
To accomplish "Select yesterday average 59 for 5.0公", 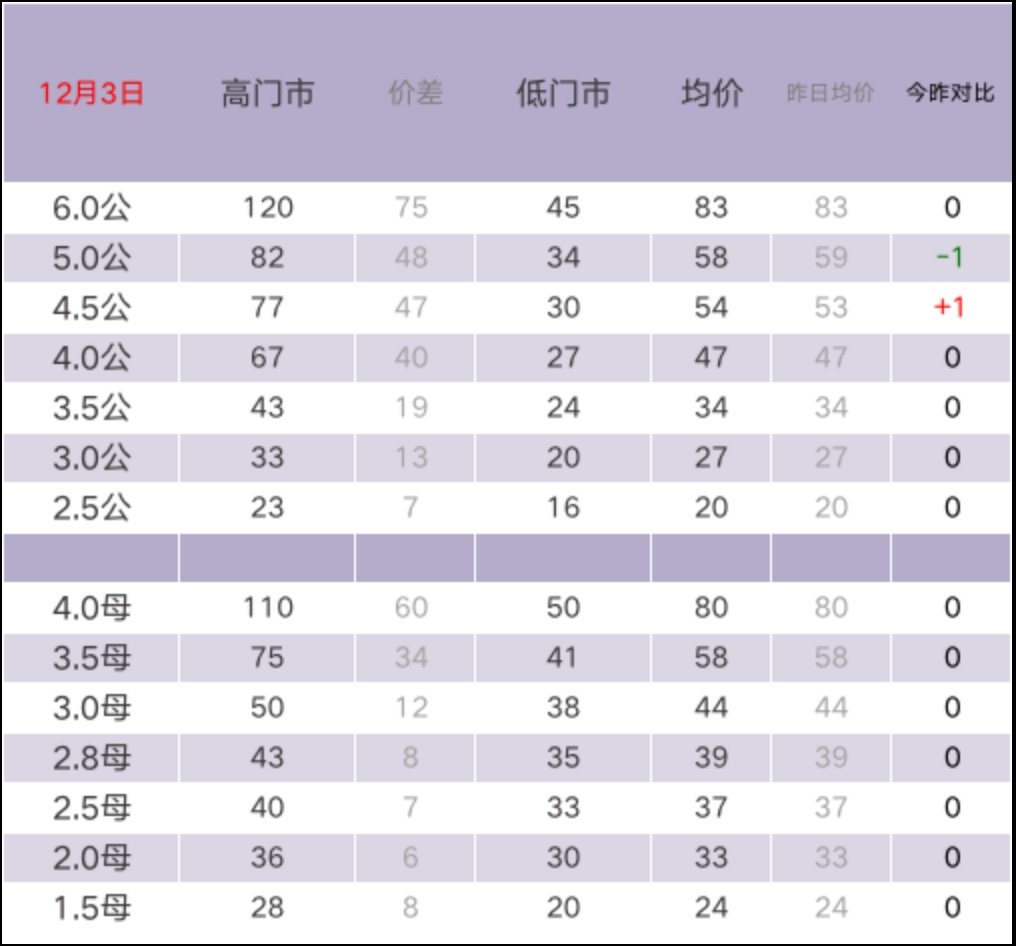I will (831, 258).
